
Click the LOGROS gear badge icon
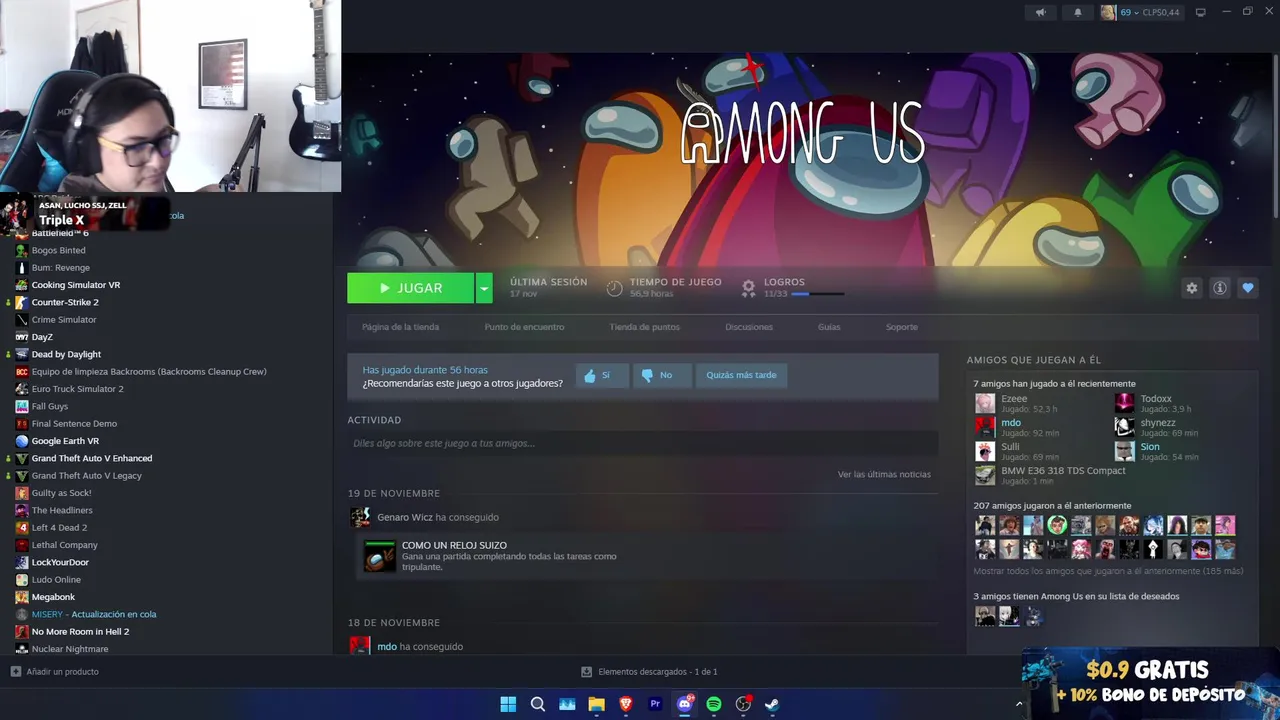point(748,288)
